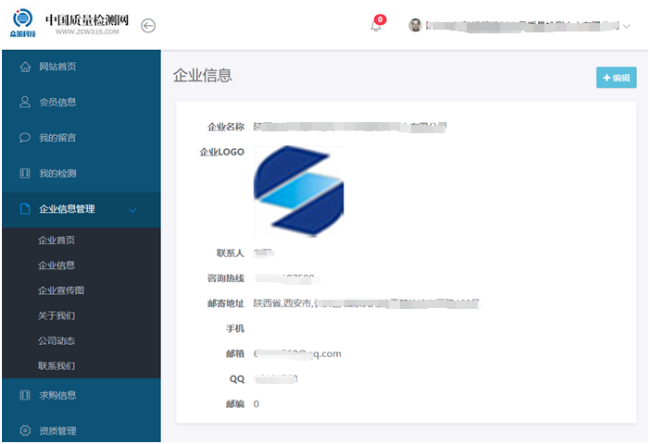This screenshot has height=444, width=650.
Task: Open 联系我们 in the sidebar
Action: coord(56,366)
